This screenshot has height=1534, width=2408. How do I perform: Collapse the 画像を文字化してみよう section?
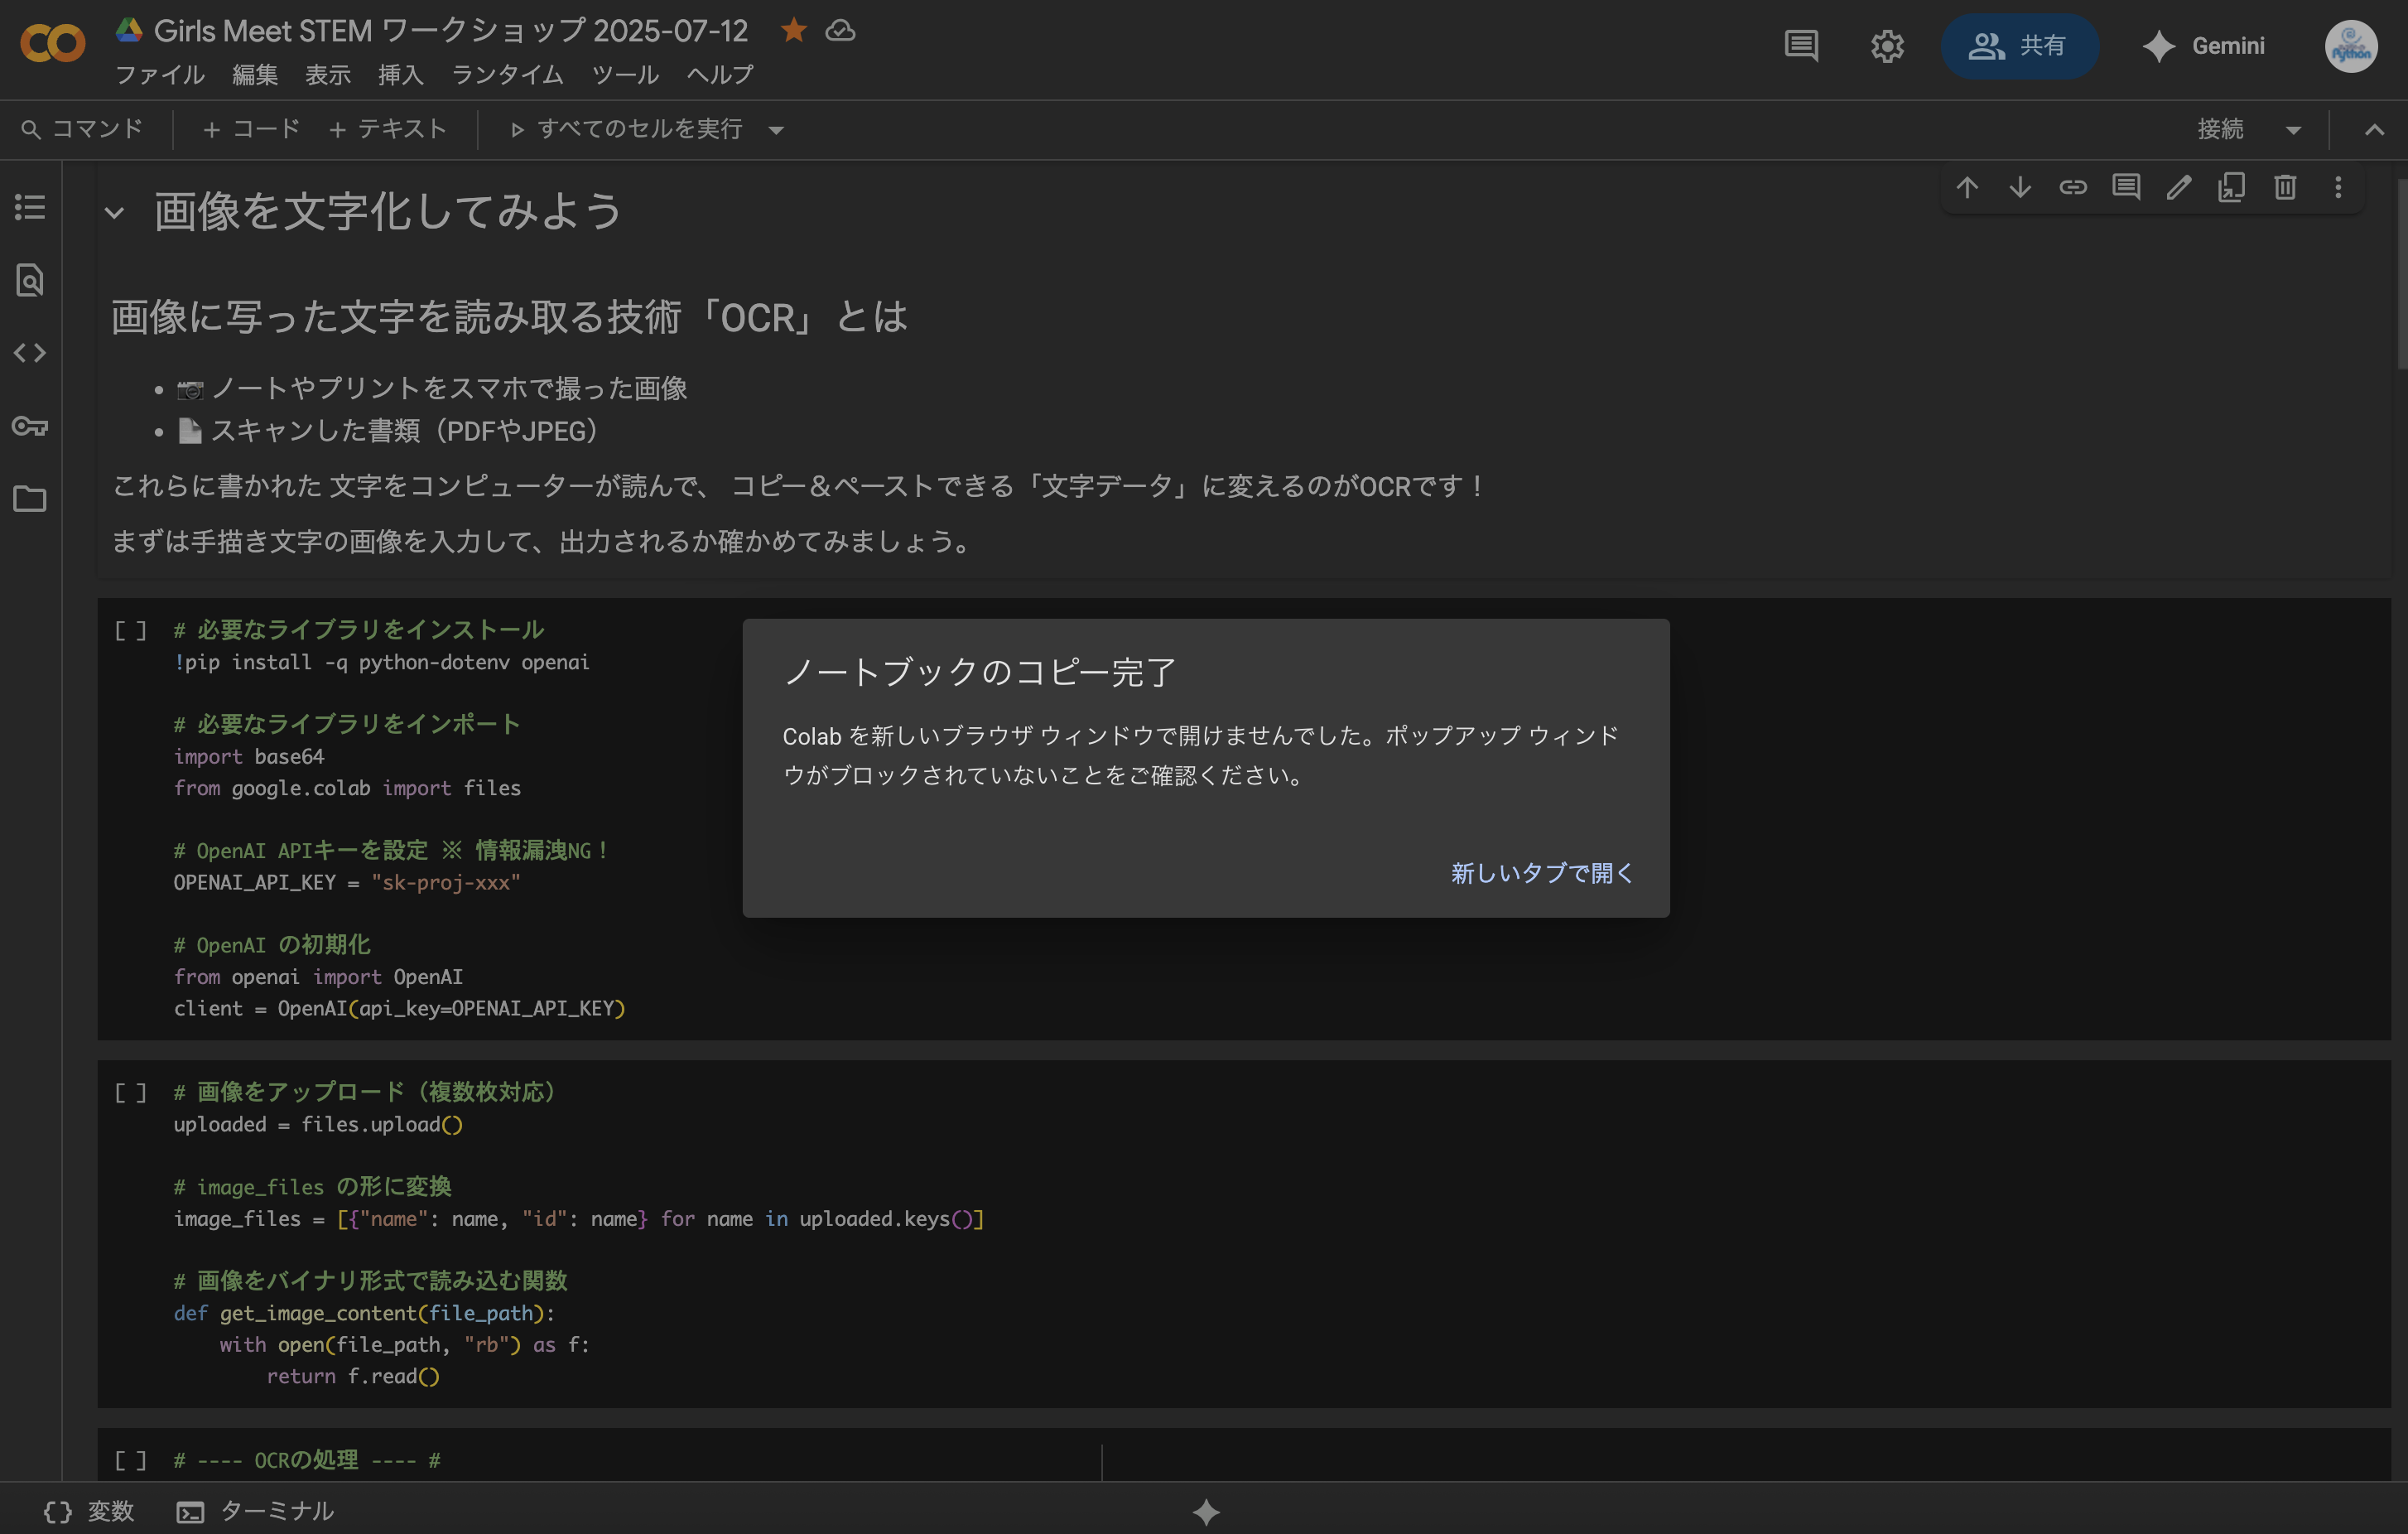(115, 213)
